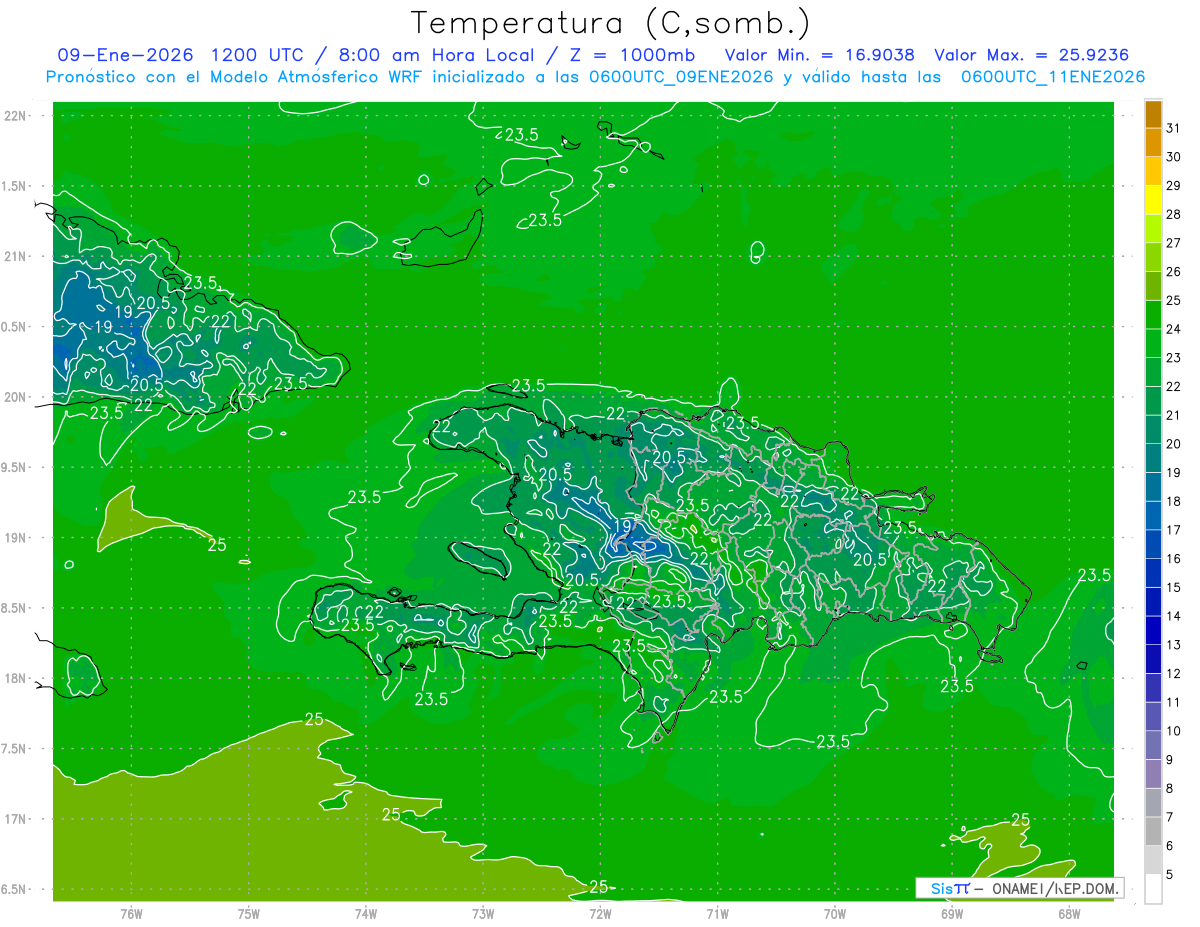This screenshot has width=1200, height=927.
Task: Click the '68W' longitude axis label
Action: pyautogui.click(x=1069, y=913)
